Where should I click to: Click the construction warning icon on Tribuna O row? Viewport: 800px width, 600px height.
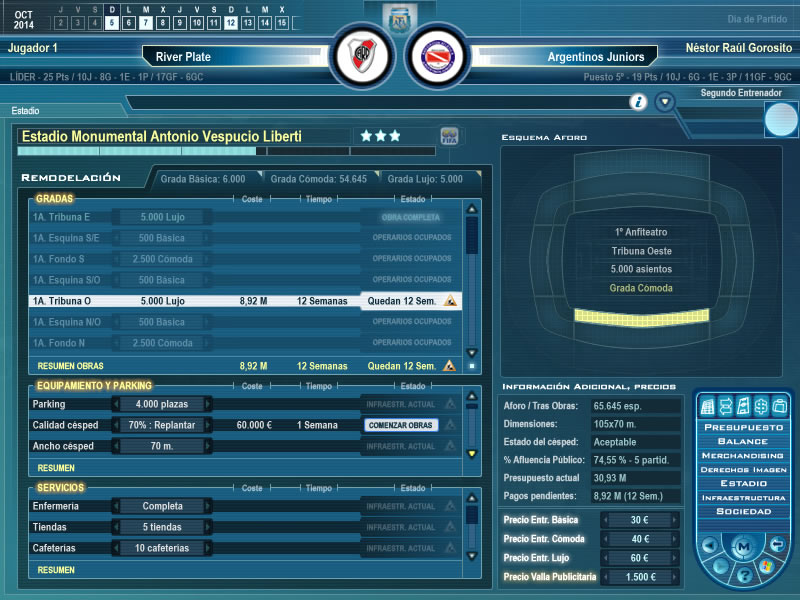click(x=451, y=300)
